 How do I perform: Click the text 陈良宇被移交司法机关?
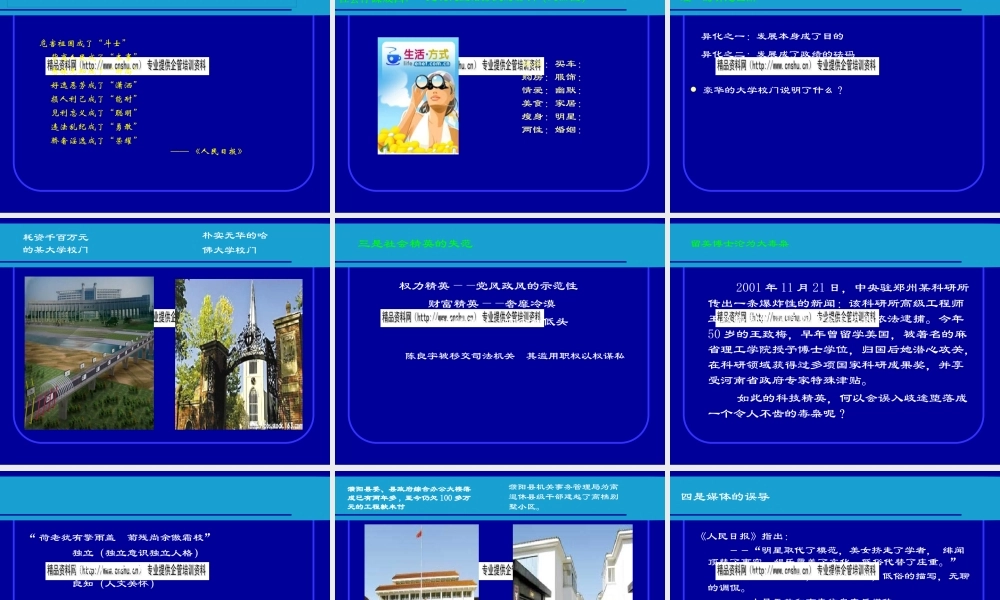[460, 356]
